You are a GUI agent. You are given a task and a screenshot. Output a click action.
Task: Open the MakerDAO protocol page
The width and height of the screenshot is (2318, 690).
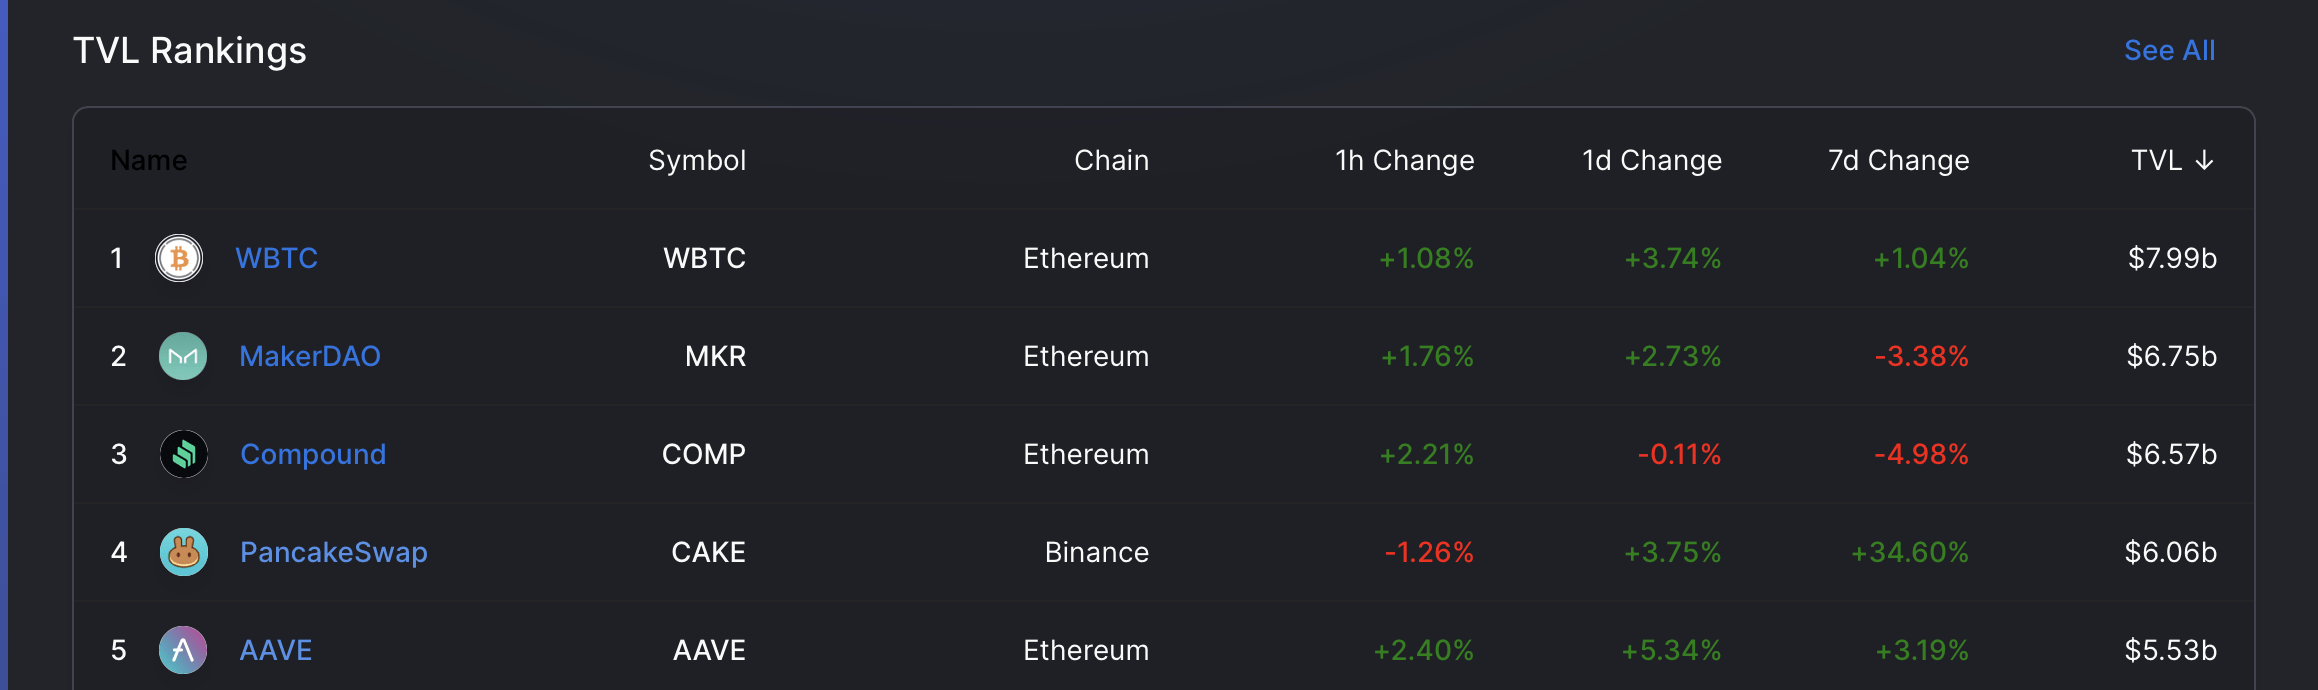coord(310,356)
